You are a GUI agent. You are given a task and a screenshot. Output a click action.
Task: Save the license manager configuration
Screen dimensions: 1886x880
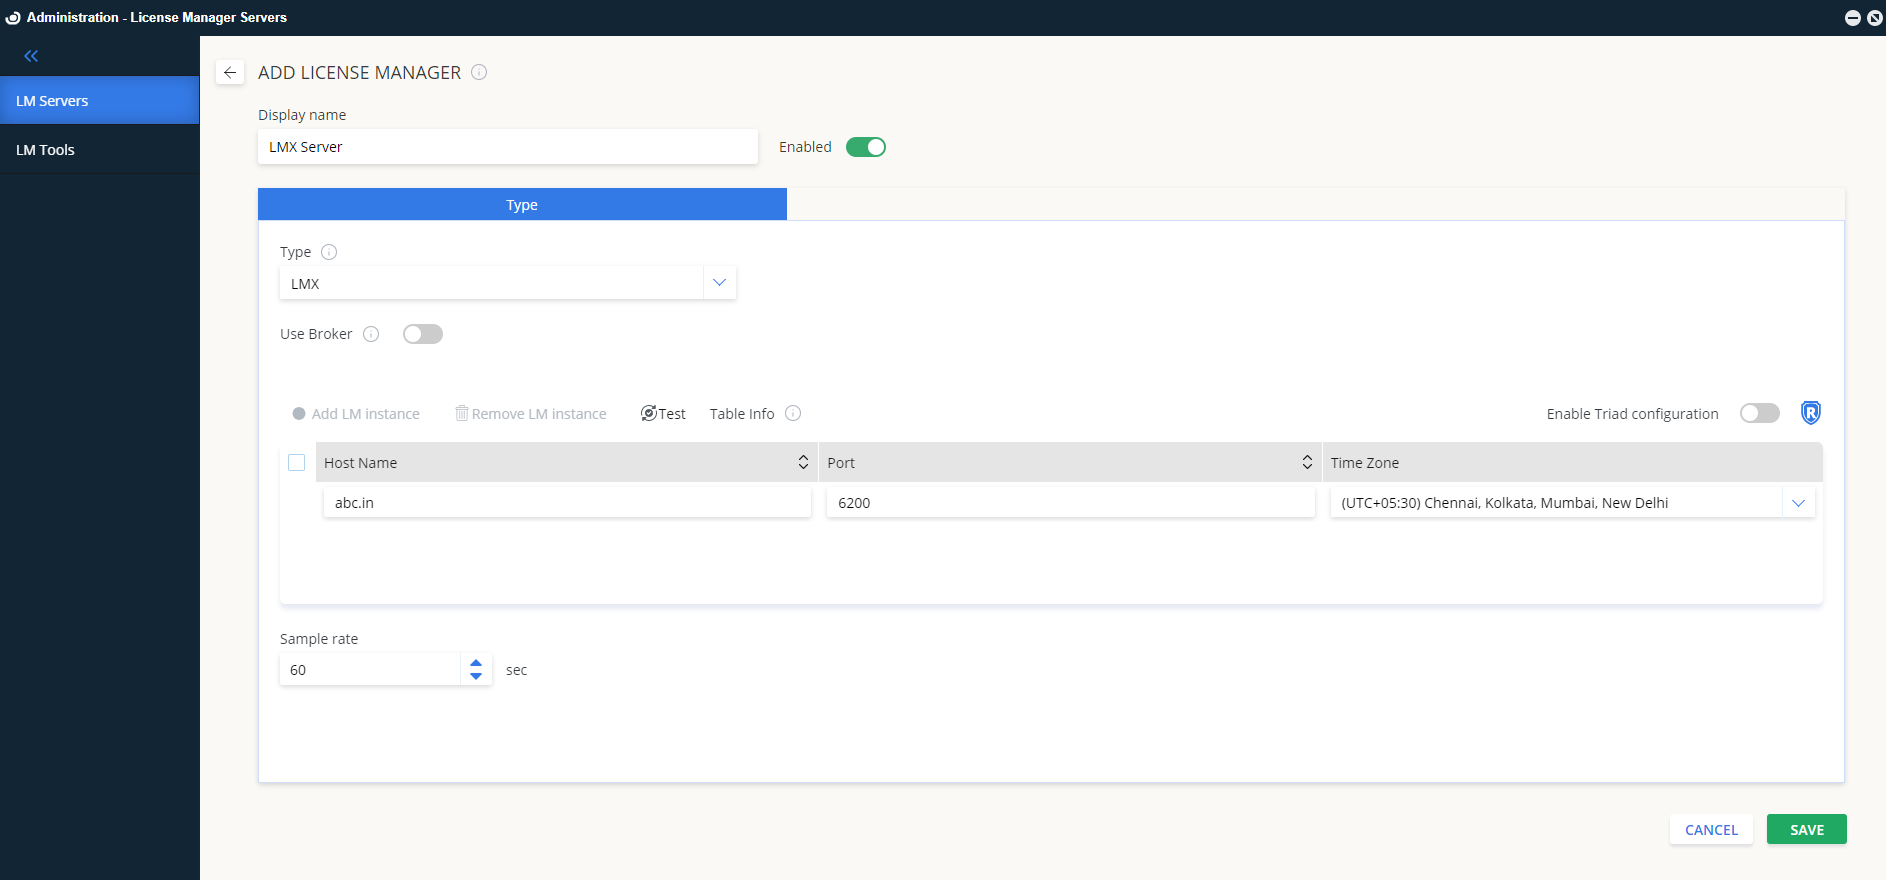point(1806,830)
